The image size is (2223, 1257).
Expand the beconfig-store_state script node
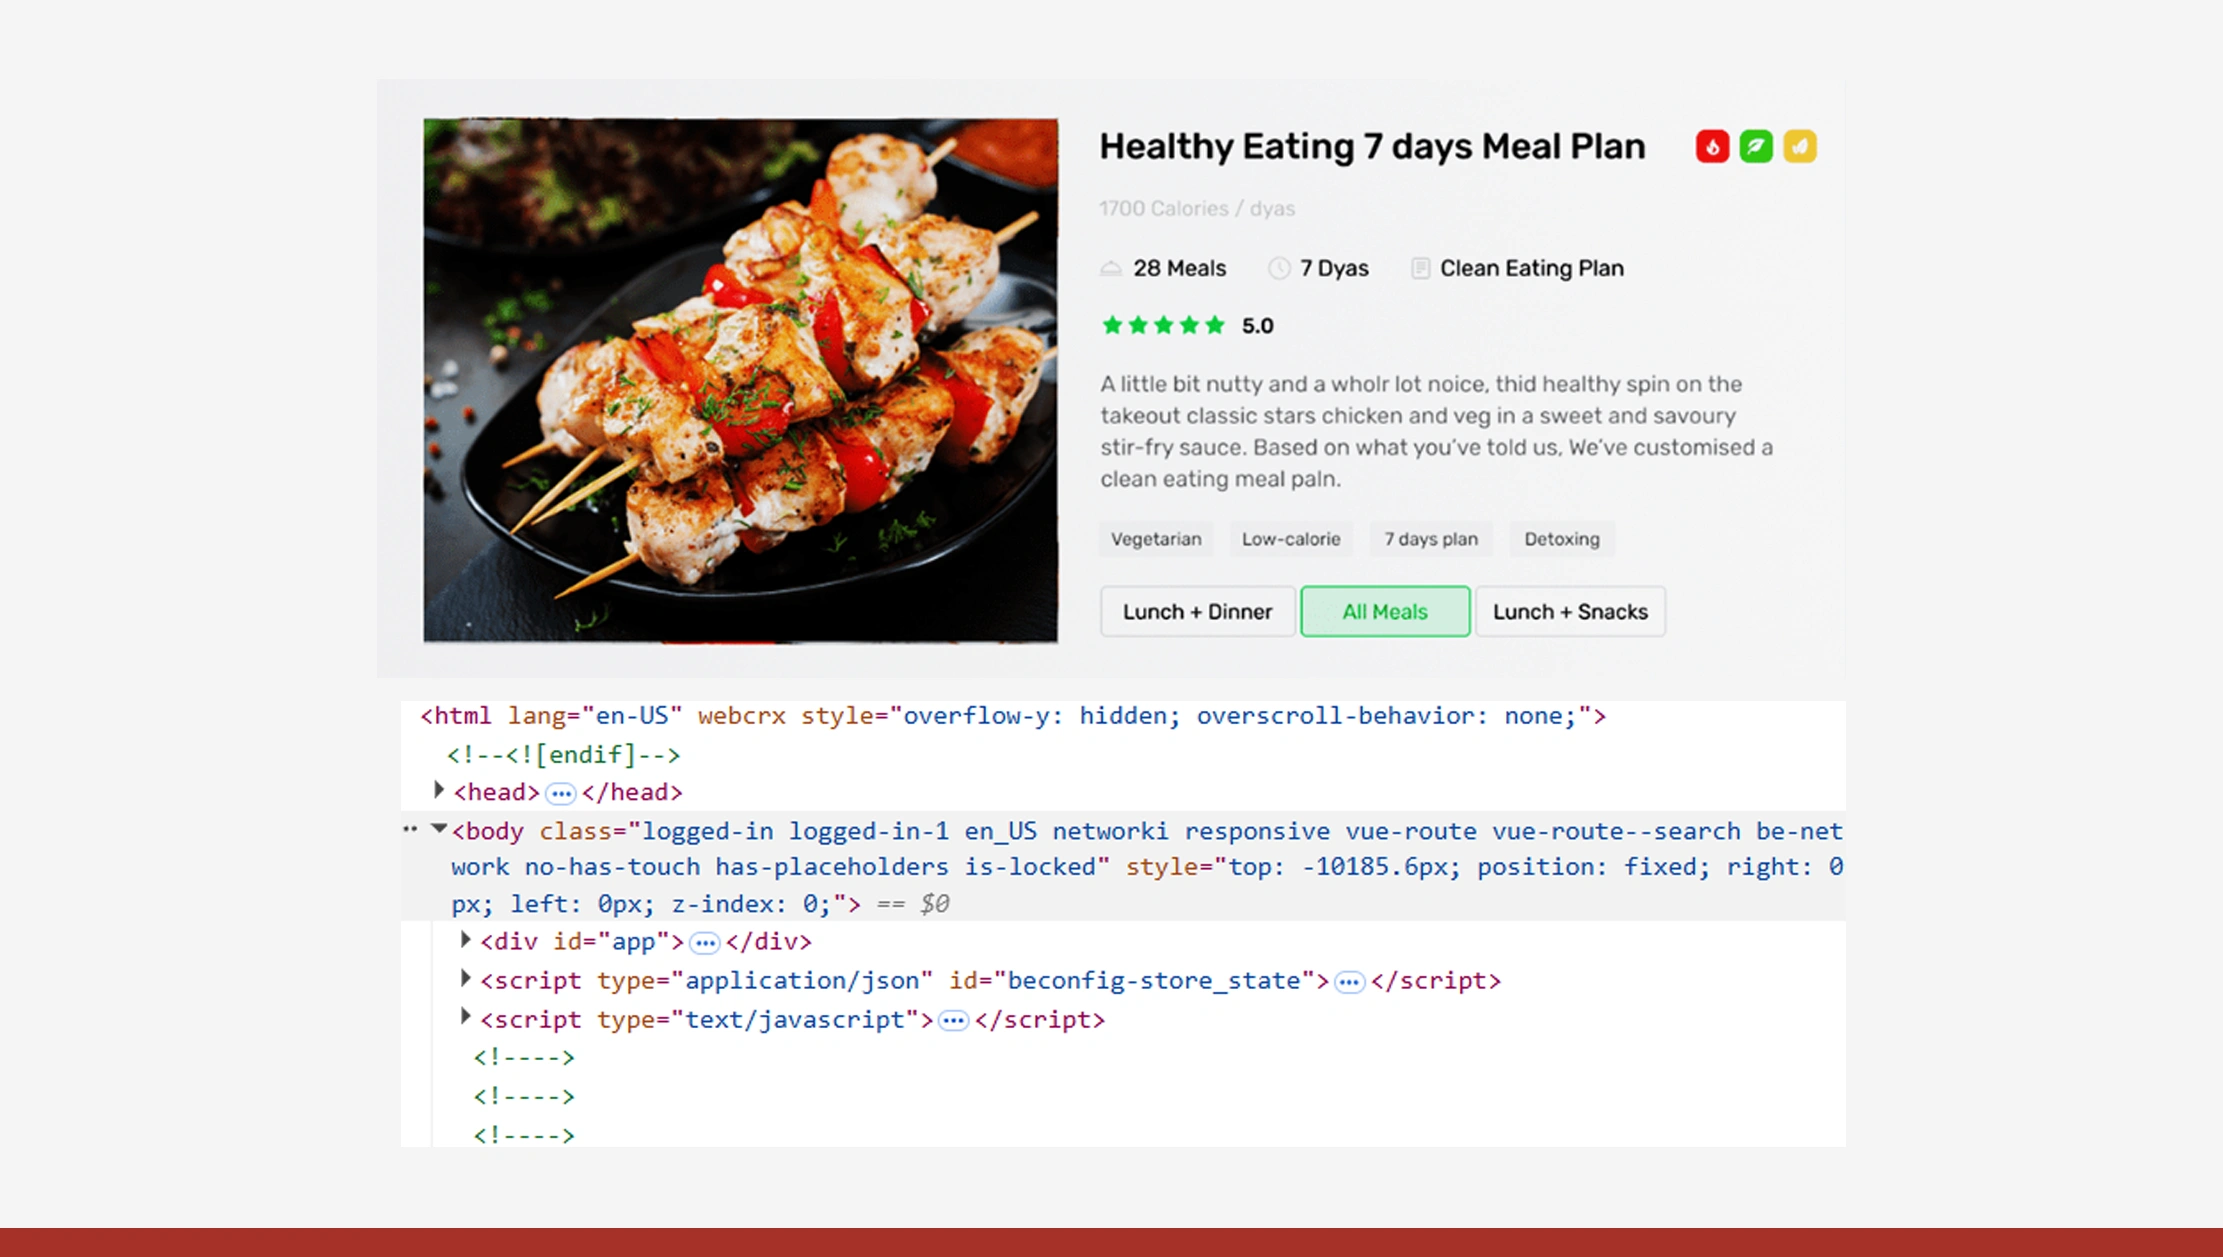[x=466, y=978]
